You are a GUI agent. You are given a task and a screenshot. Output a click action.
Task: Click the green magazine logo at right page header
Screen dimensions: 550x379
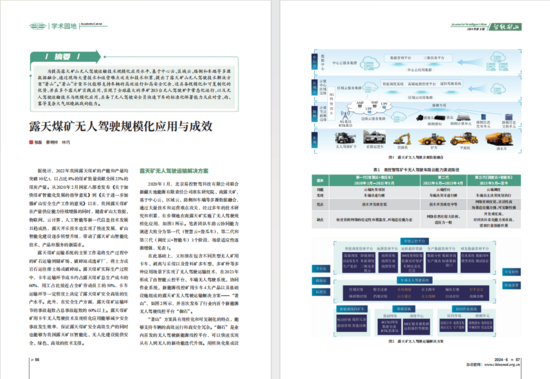tap(505, 27)
